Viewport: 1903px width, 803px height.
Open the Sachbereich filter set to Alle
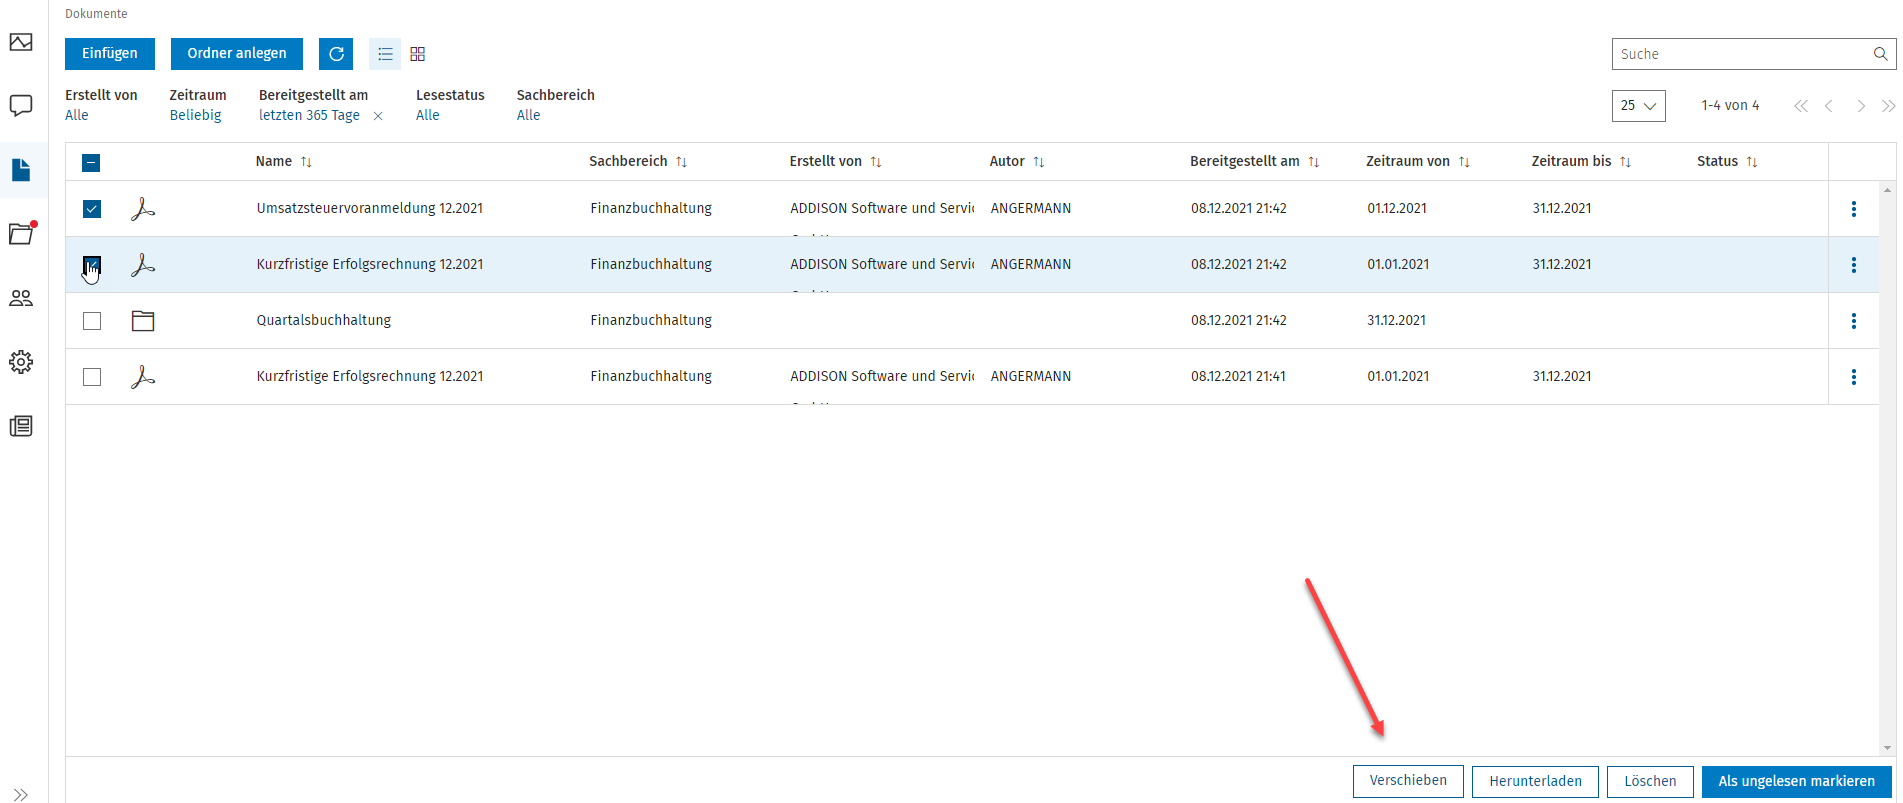pyautogui.click(x=529, y=116)
